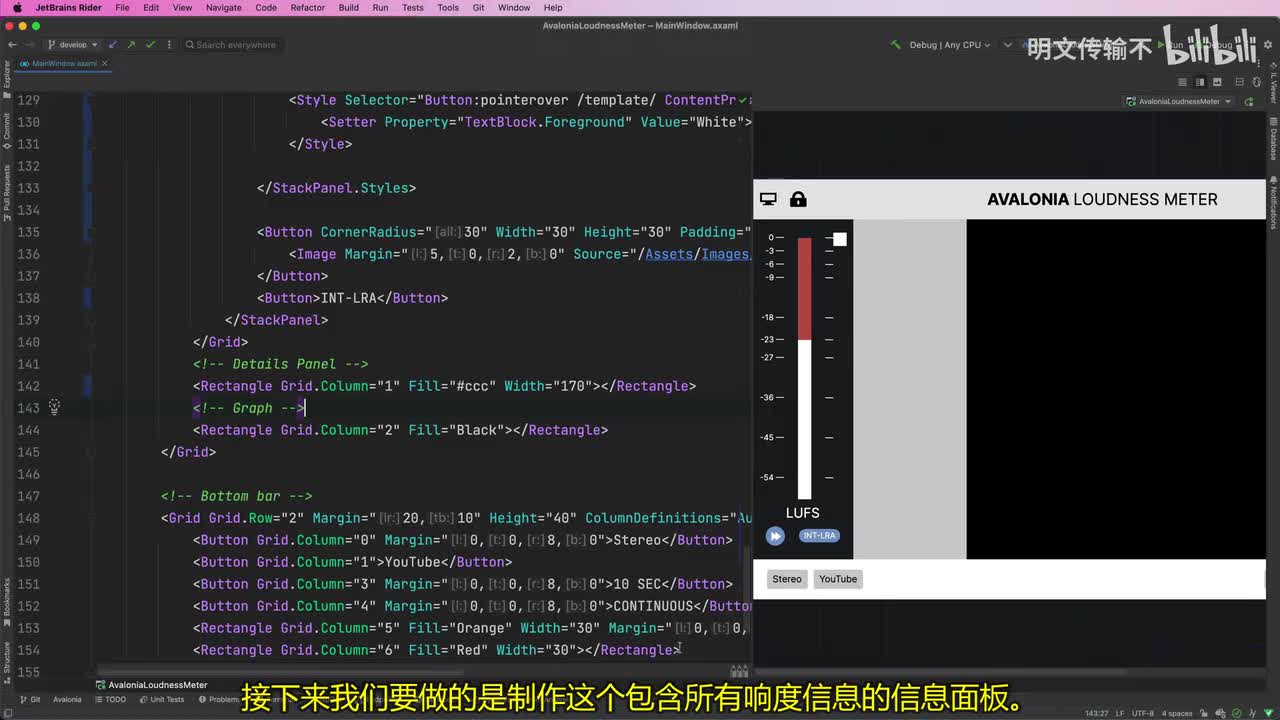The width and height of the screenshot is (1280, 720).
Task: Open the Debug | Any CPU configuration dropdown
Action: coord(950,45)
